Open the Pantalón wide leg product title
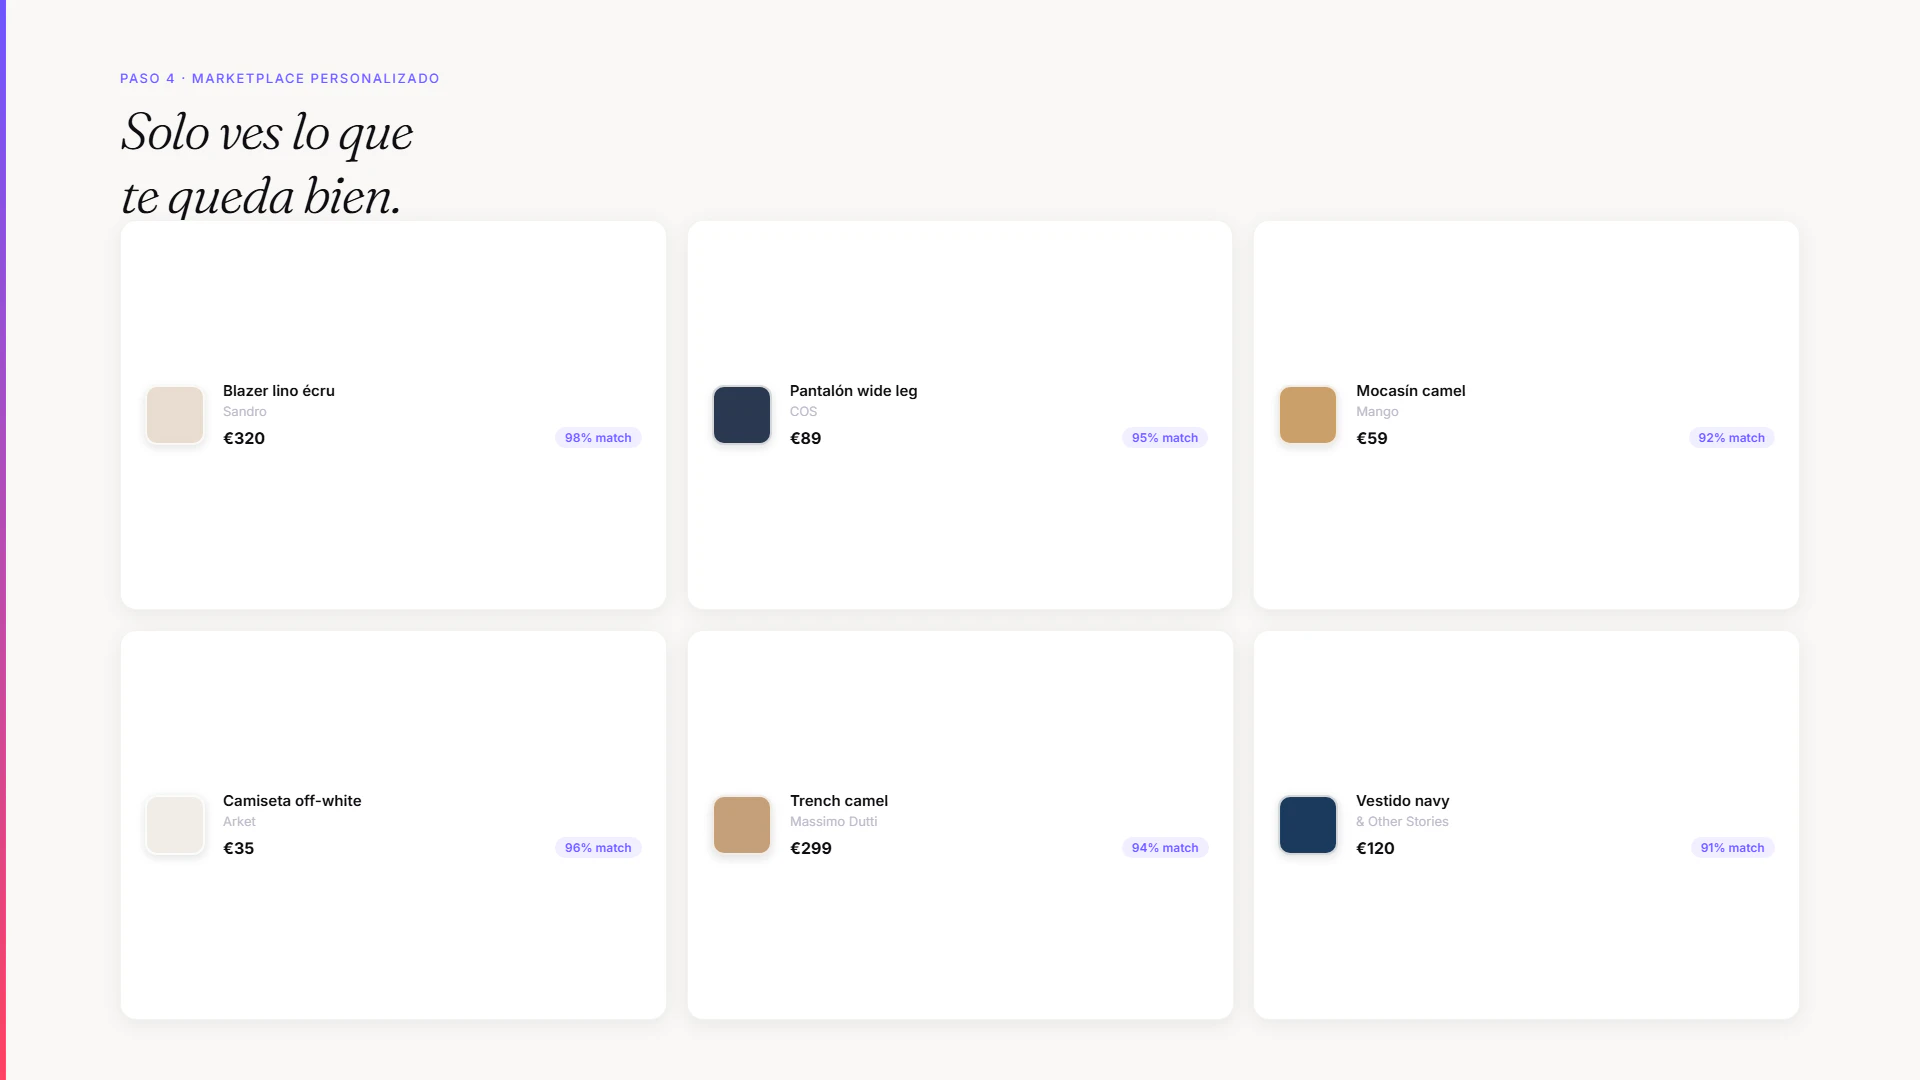This screenshot has width=1920, height=1080. tap(853, 391)
